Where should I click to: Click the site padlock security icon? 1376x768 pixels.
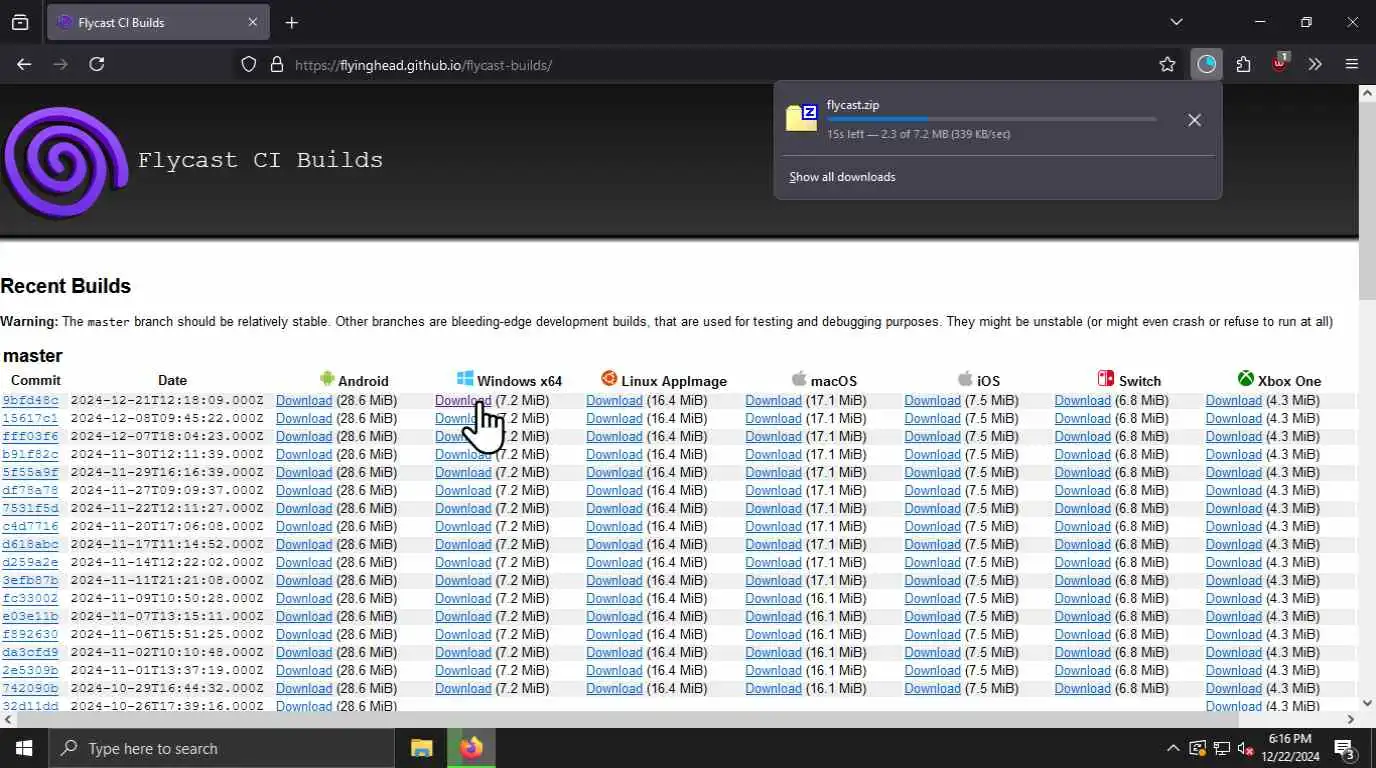tap(277, 64)
